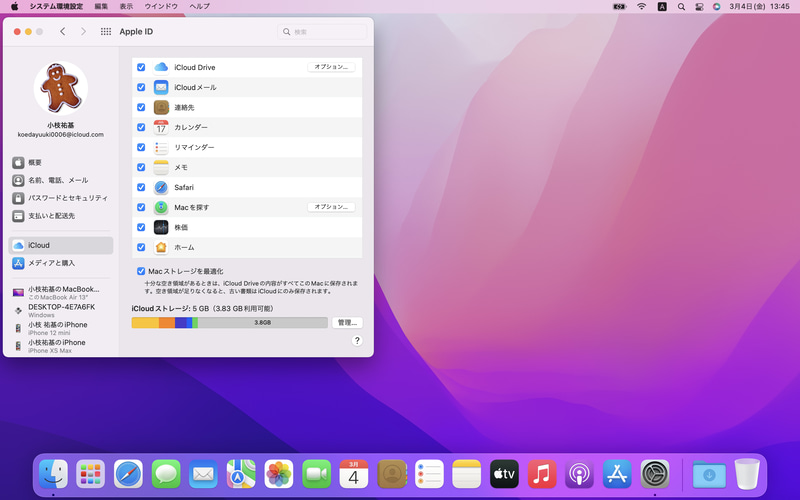
Task: Open Calendar from the Dock
Action: [354, 474]
